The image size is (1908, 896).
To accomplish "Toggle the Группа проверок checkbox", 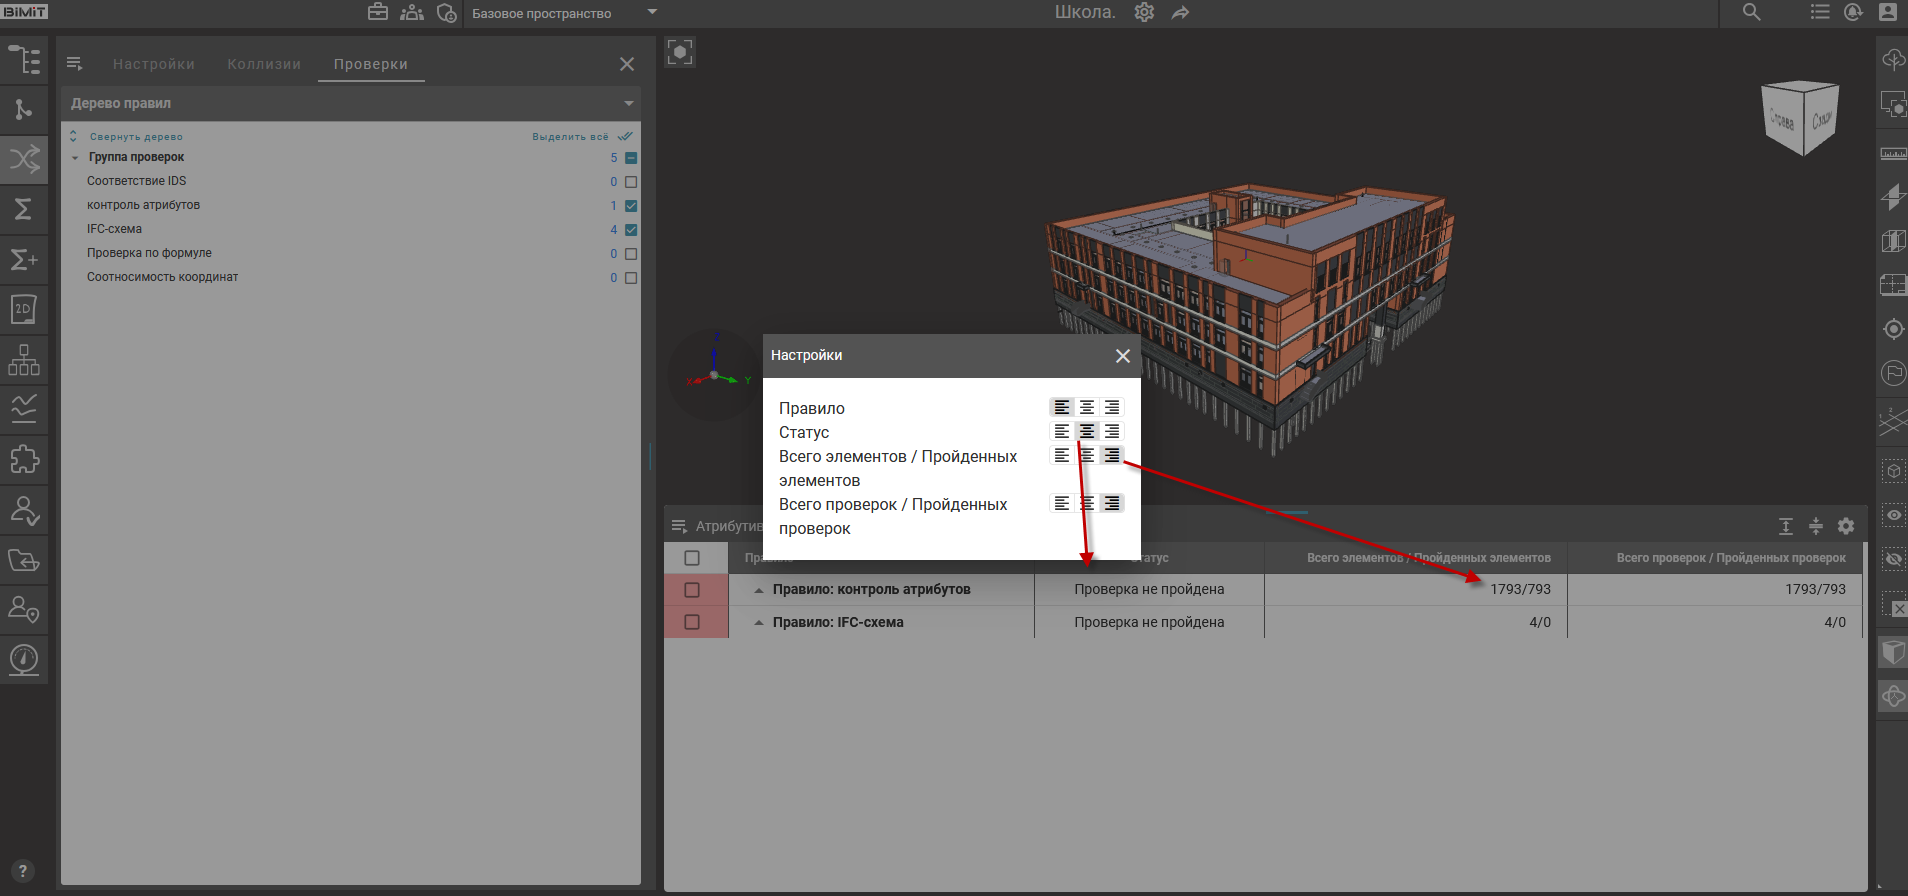I will 631,158.
